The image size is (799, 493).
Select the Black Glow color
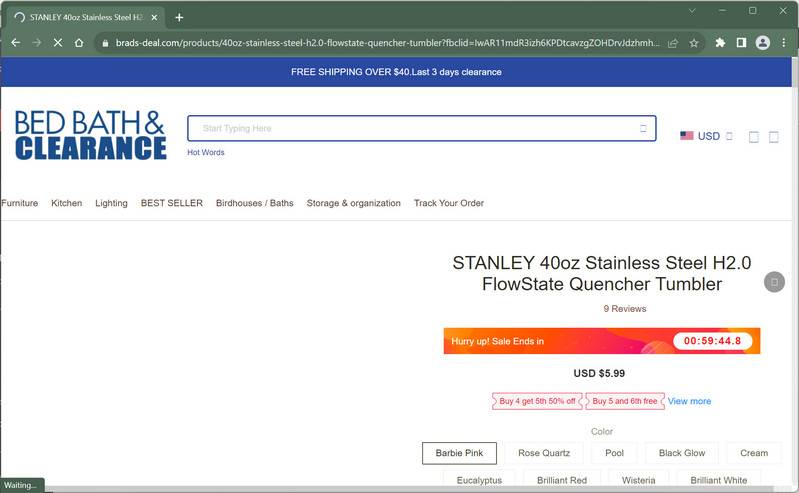pos(682,453)
